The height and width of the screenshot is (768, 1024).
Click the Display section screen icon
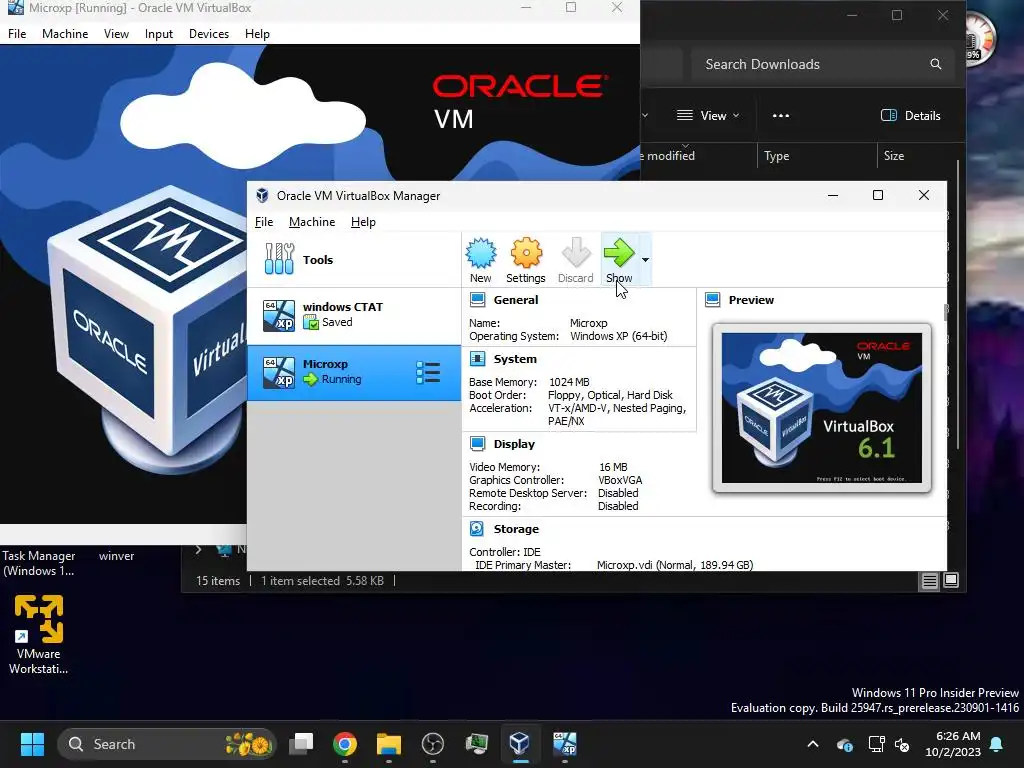[x=477, y=443]
